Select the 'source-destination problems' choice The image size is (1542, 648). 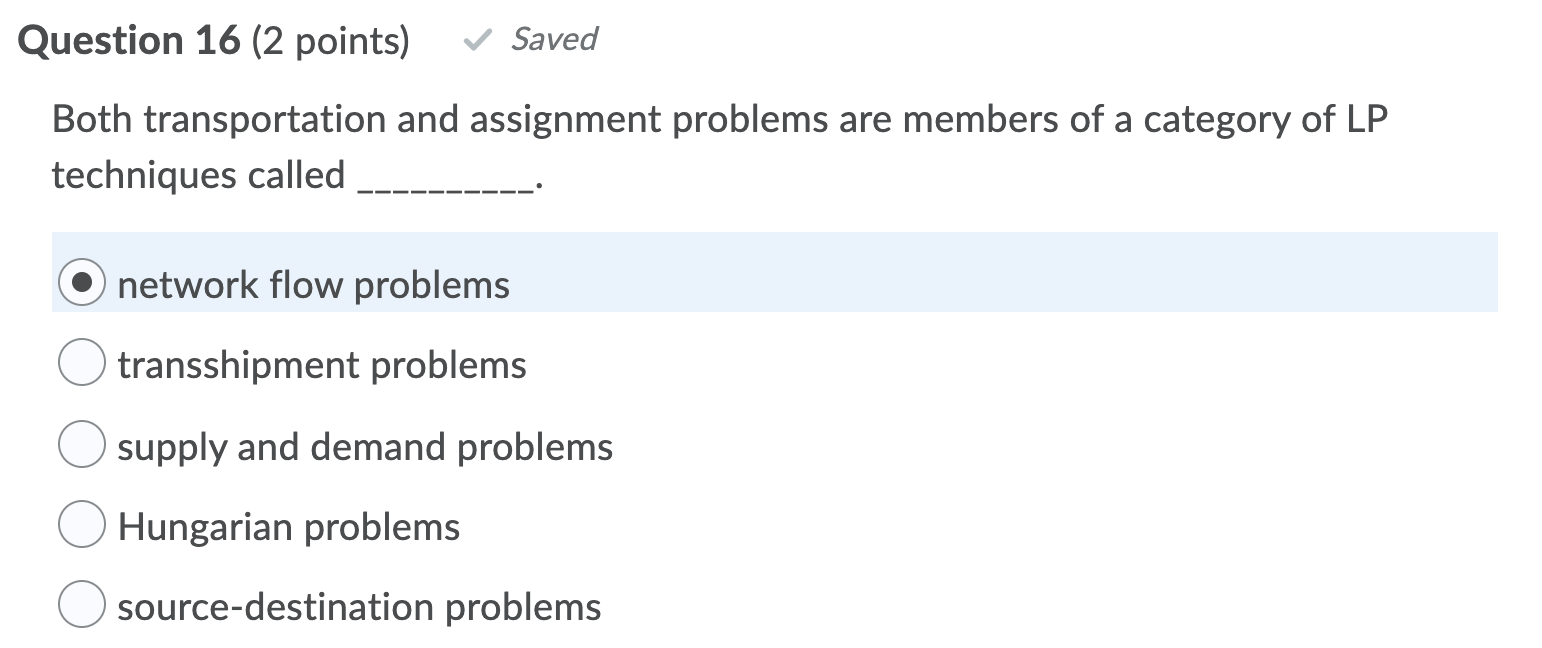81,602
